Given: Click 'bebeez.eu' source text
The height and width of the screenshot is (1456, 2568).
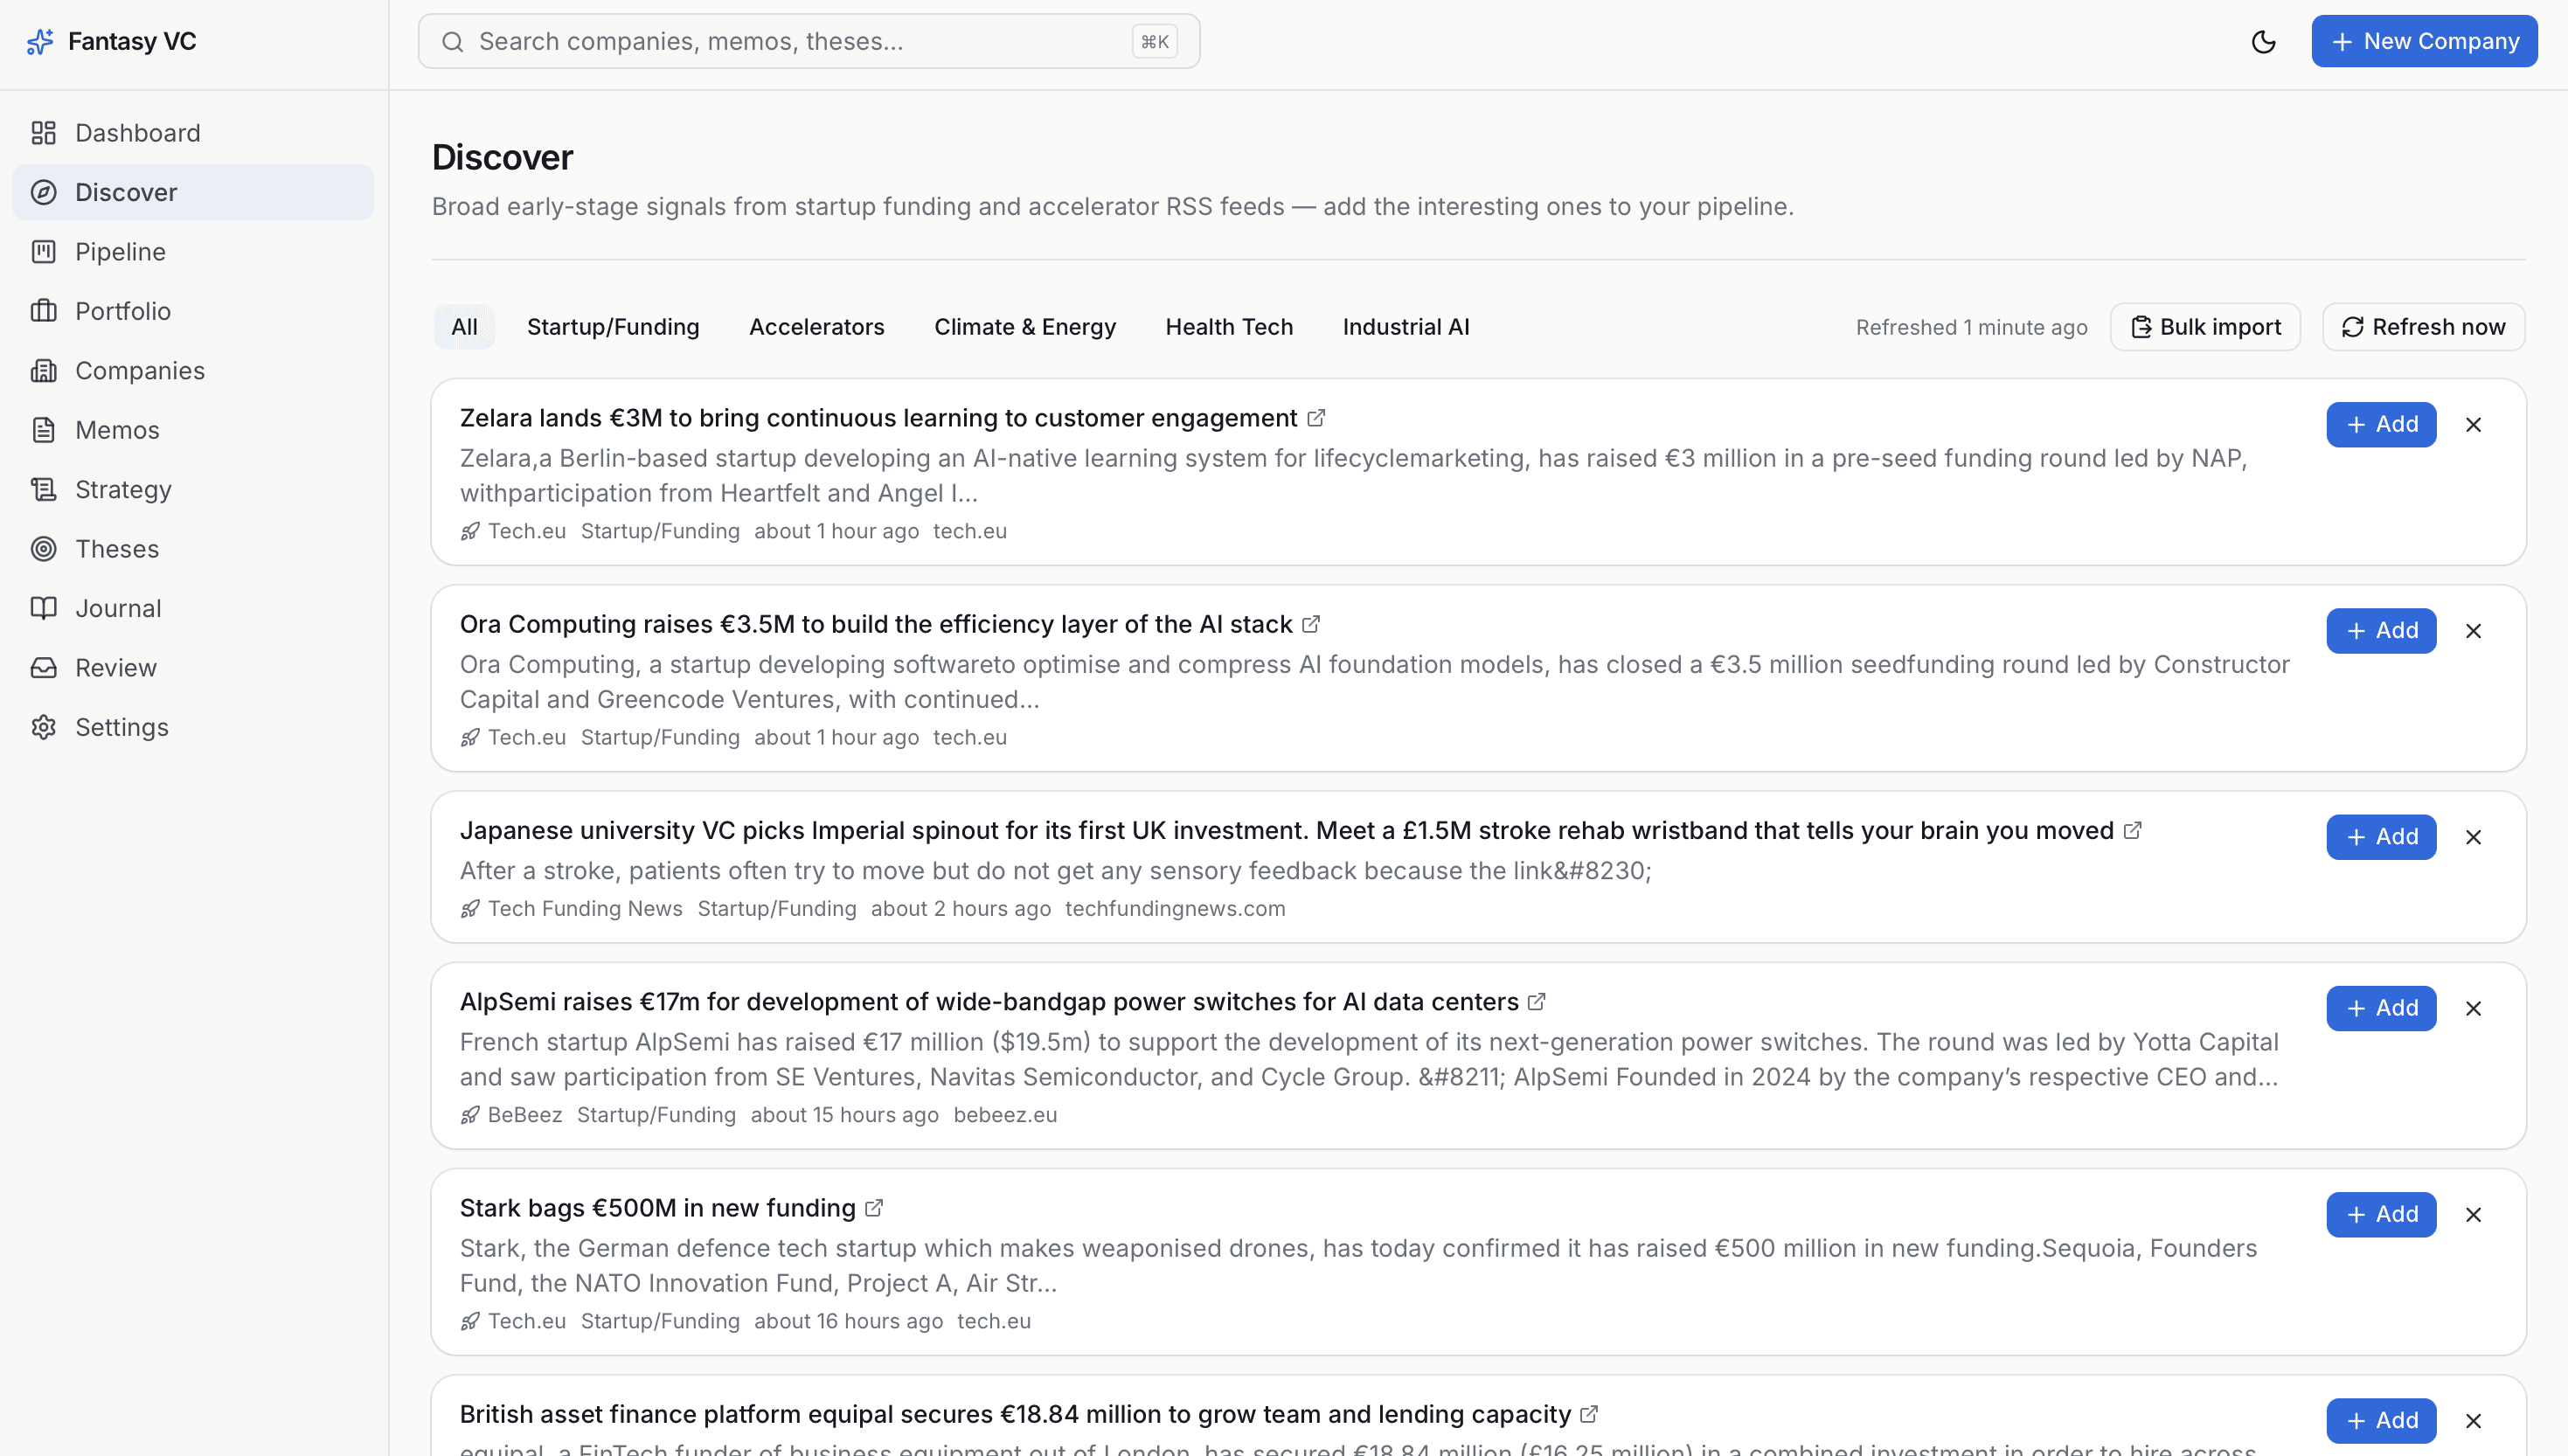Looking at the screenshot, I should pyautogui.click(x=1005, y=1115).
